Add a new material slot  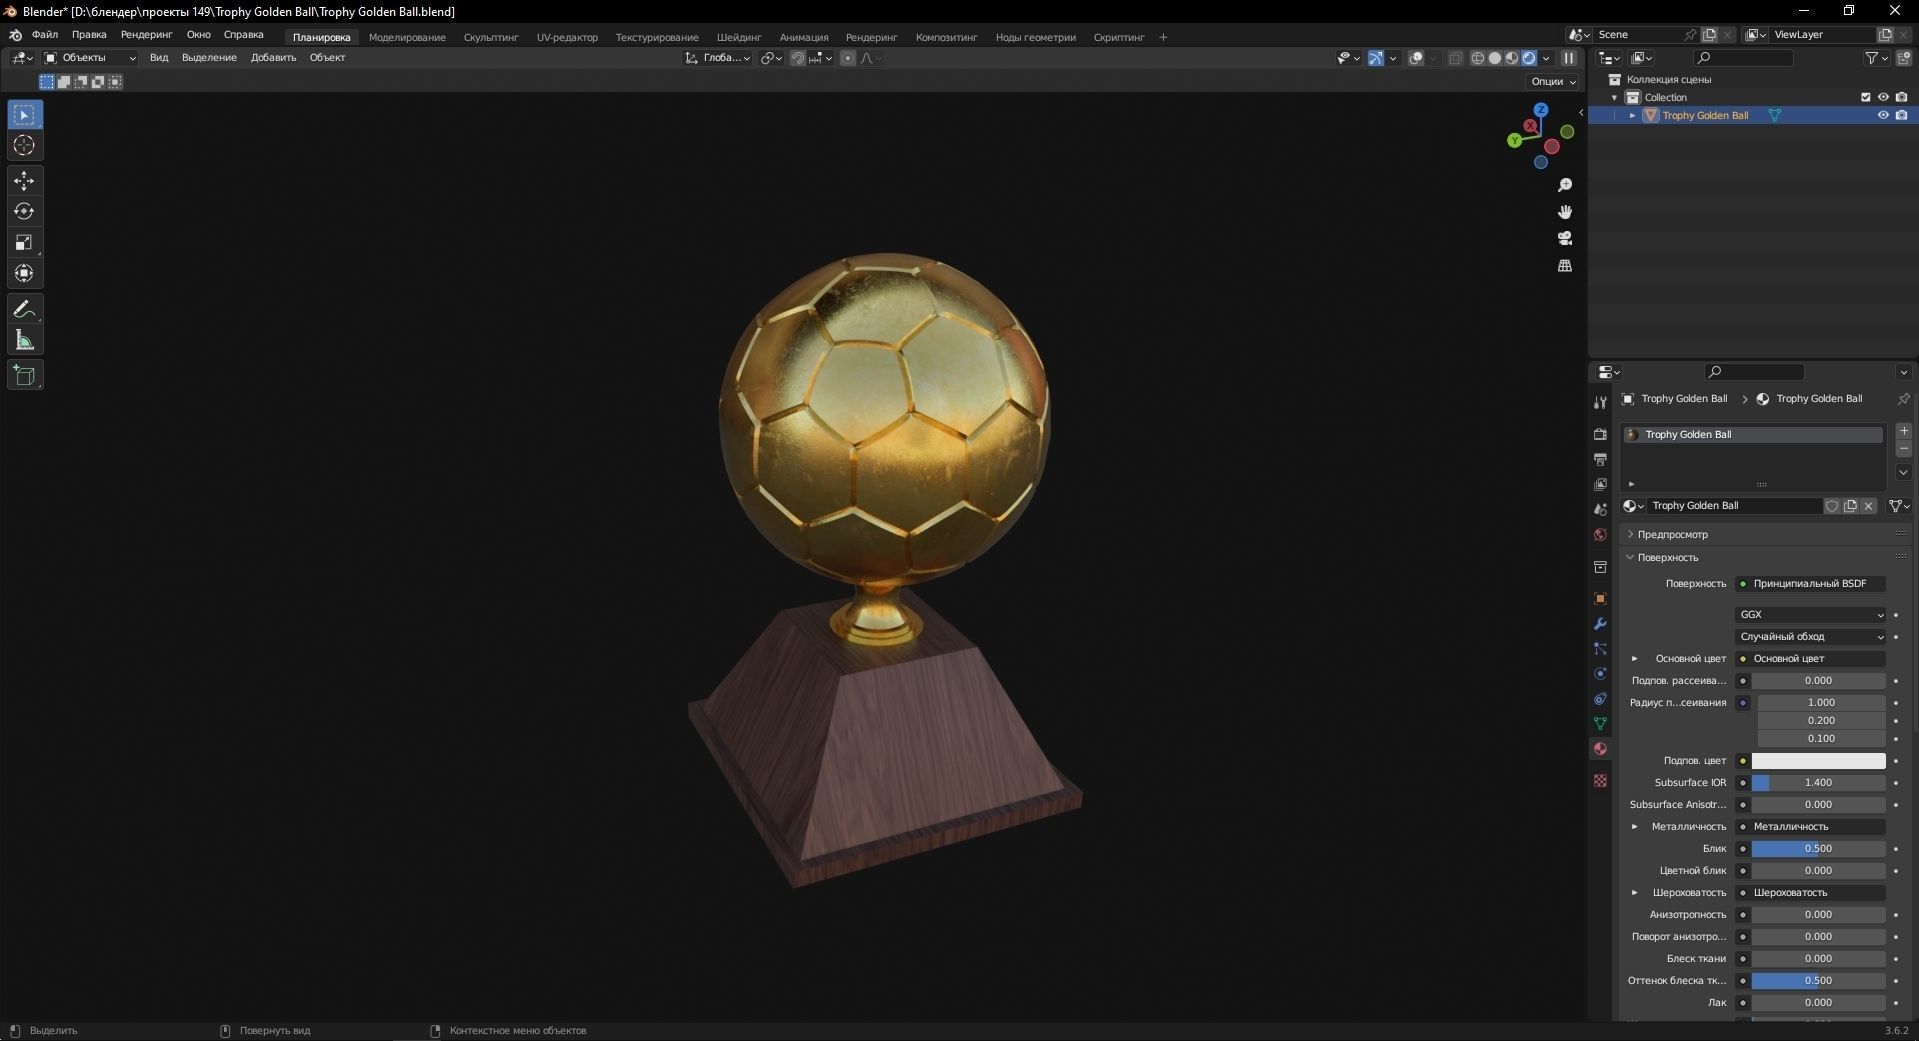click(1904, 431)
